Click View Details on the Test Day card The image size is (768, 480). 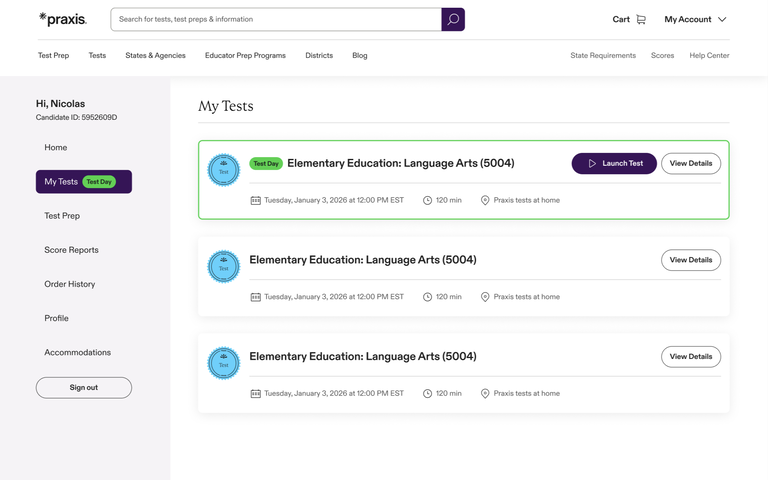691,163
